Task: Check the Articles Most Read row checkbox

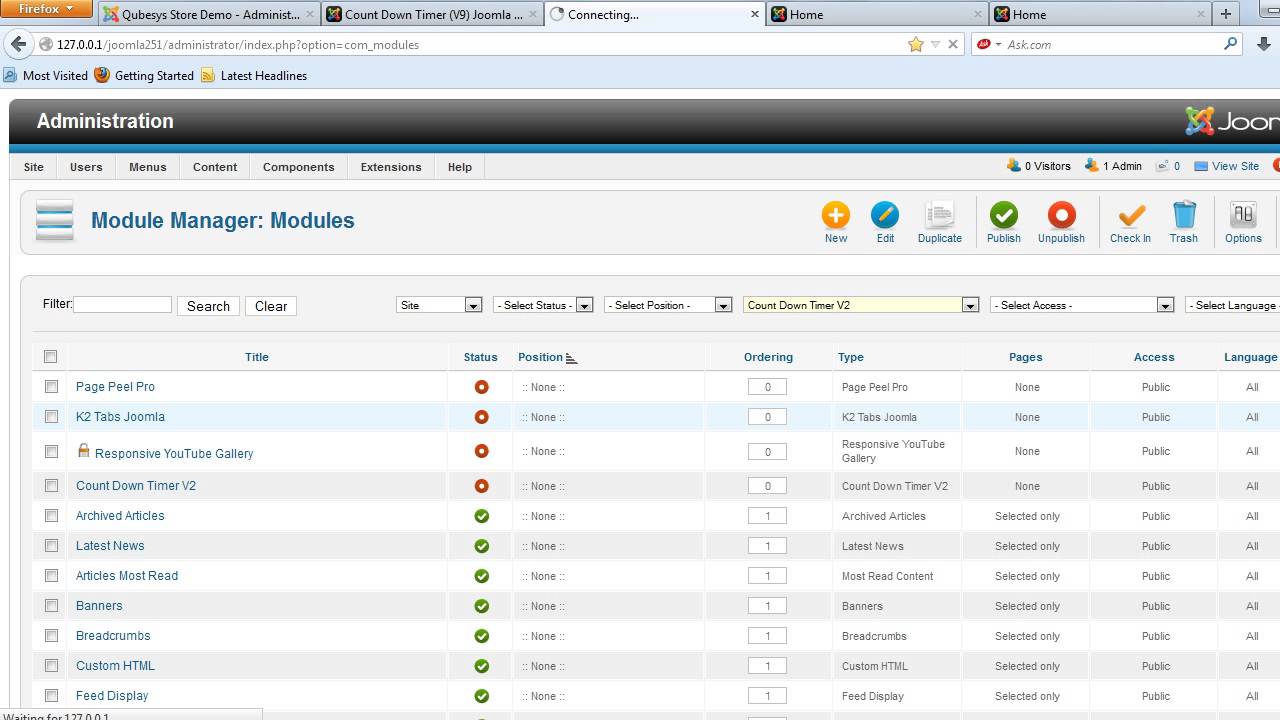Action: [51, 575]
